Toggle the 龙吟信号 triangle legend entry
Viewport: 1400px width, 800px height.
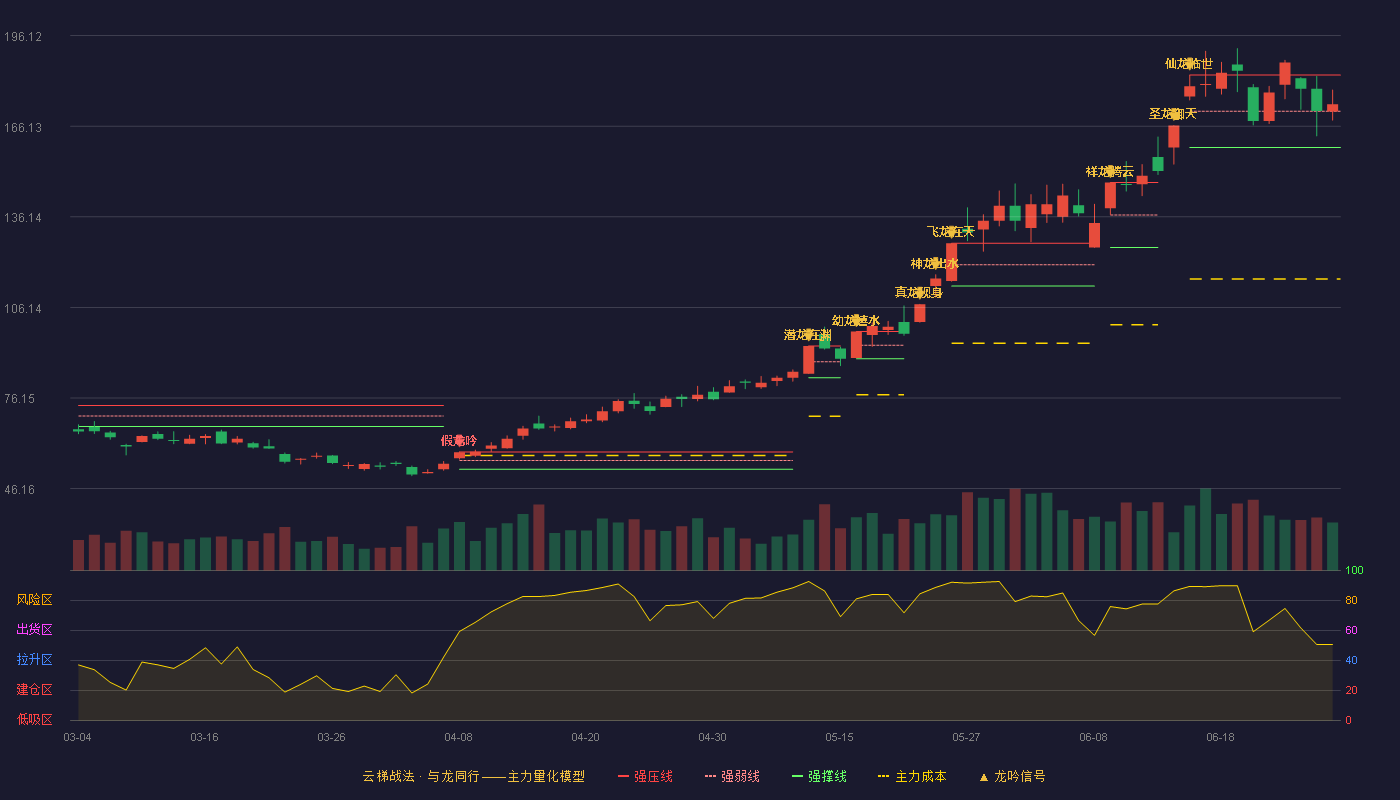coord(1011,776)
